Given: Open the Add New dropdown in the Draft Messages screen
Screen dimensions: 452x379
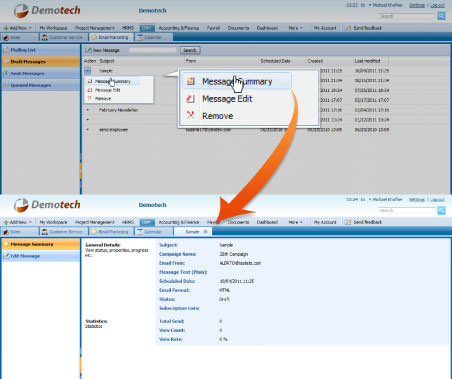Looking at the screenshot, I should click(17, 28).
